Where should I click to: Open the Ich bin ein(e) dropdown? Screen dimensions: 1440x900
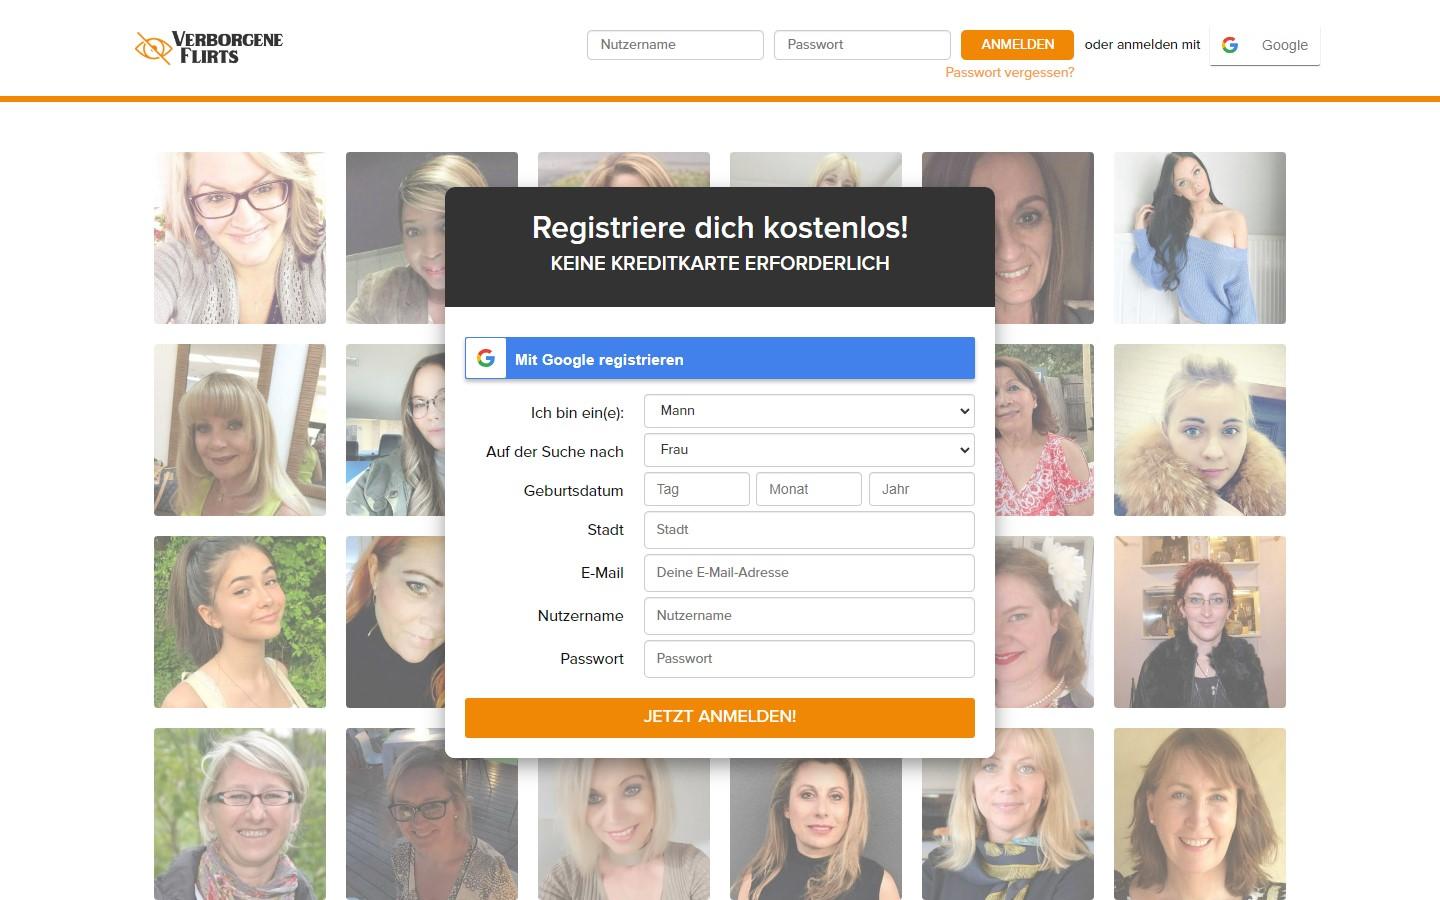click(809, 411)
